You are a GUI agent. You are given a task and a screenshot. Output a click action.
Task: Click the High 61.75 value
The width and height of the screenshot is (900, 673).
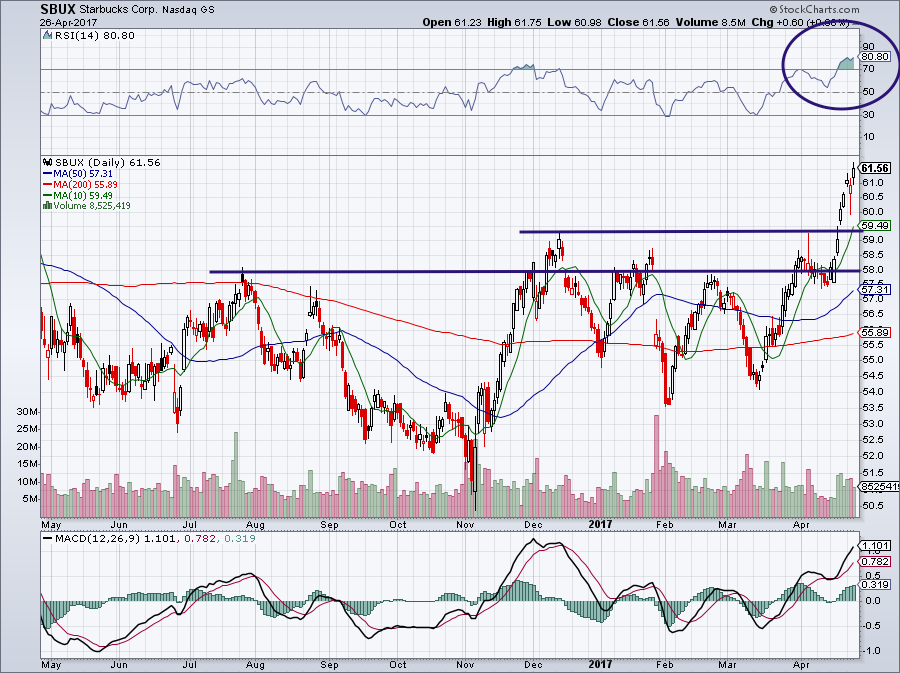pos(514,22)
